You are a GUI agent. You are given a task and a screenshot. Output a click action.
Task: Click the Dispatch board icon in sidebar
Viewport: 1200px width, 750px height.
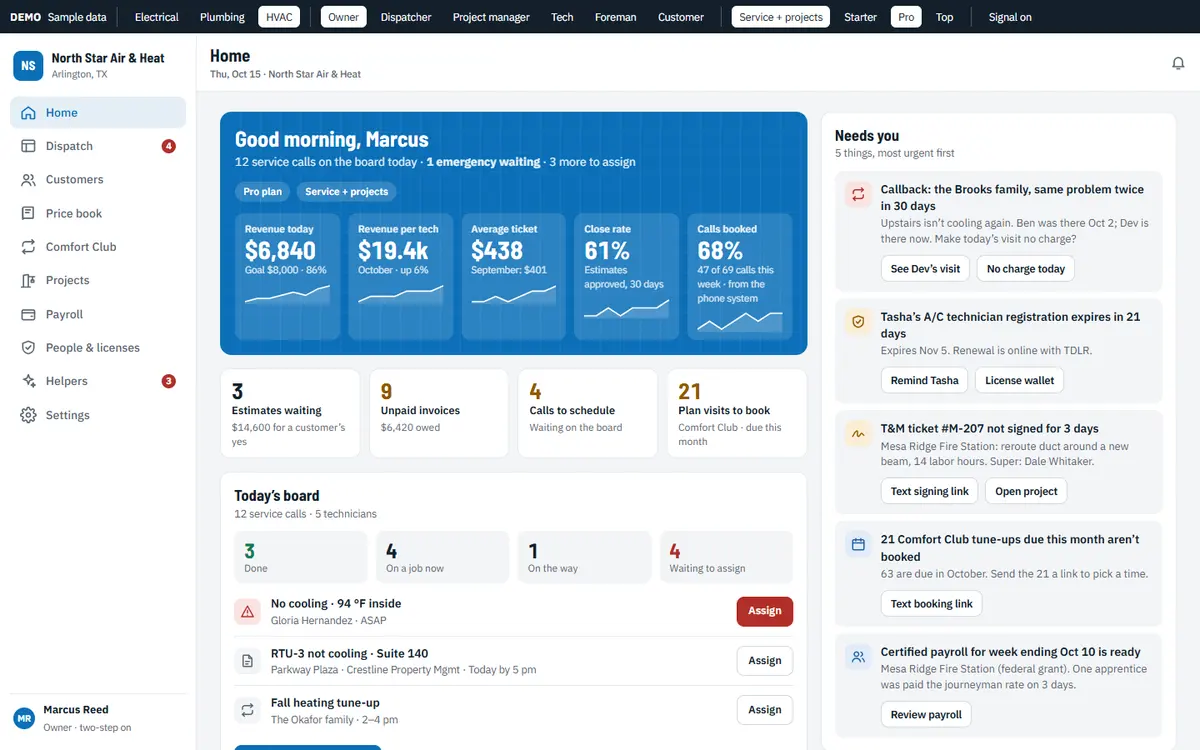[28, 146]
